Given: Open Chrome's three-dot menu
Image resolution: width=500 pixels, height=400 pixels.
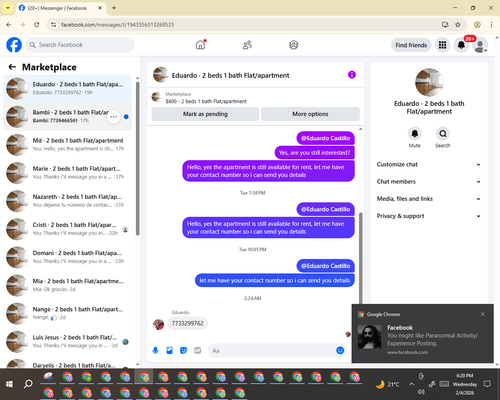Looking at the screenshot, I should click(x=491, y=24).
